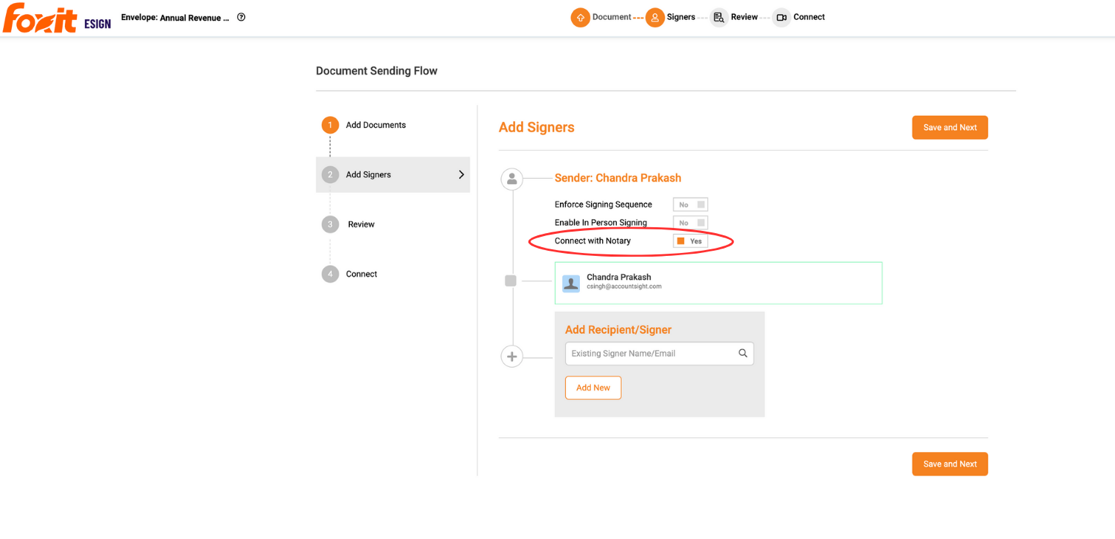Click the Add New button
This screenshot has height=539, width=1115.
click(x=593, y=388)
